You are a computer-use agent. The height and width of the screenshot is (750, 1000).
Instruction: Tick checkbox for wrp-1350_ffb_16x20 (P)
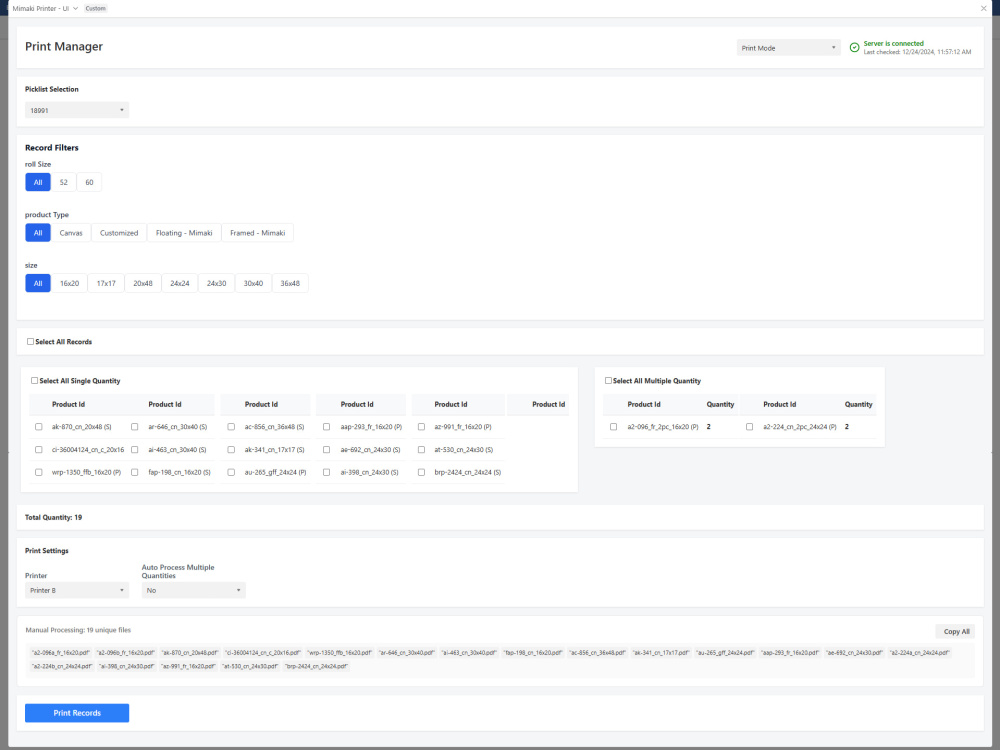coord(38,473)
